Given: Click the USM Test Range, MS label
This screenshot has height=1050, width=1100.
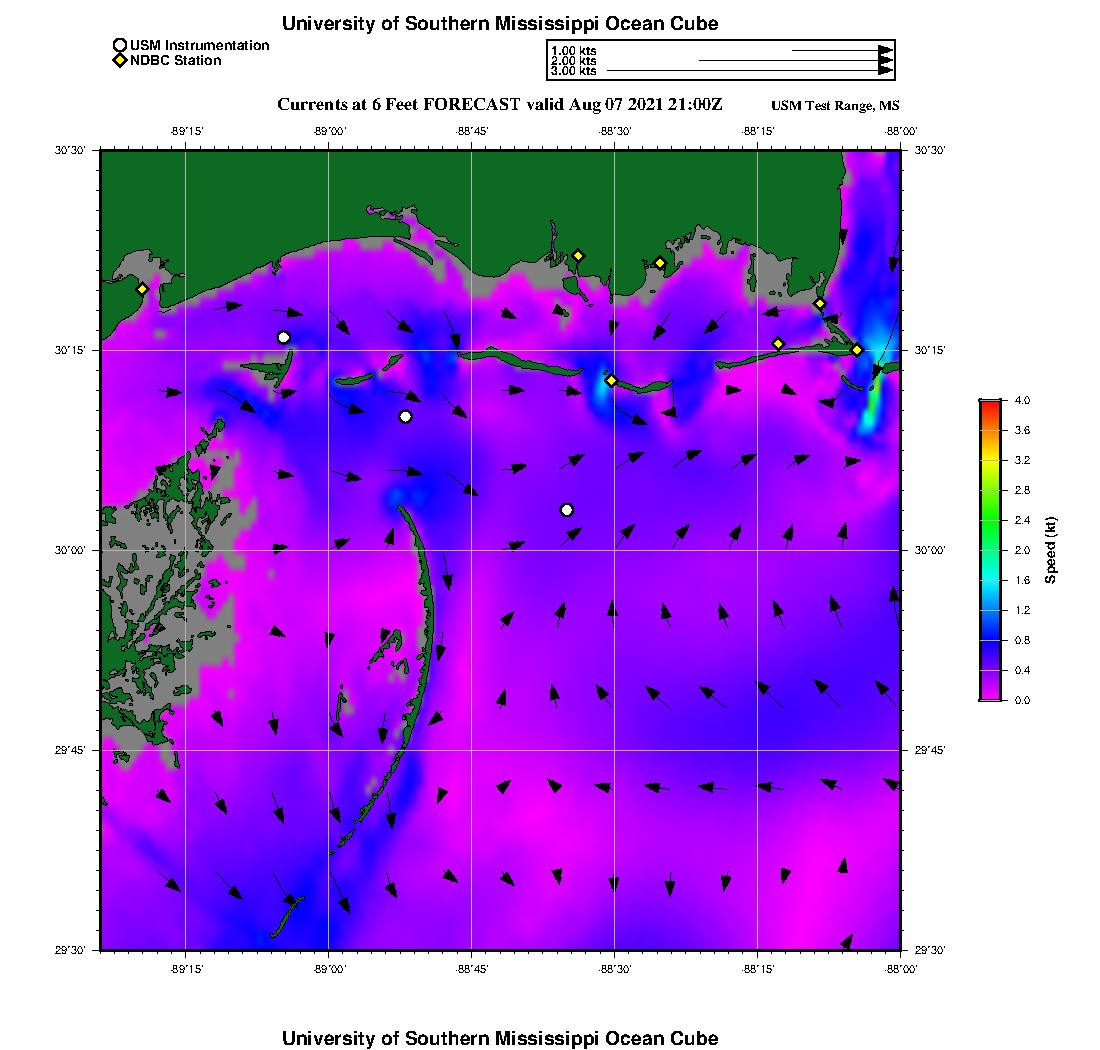Looking at the screenshot, I should click(x=835, y=106).
